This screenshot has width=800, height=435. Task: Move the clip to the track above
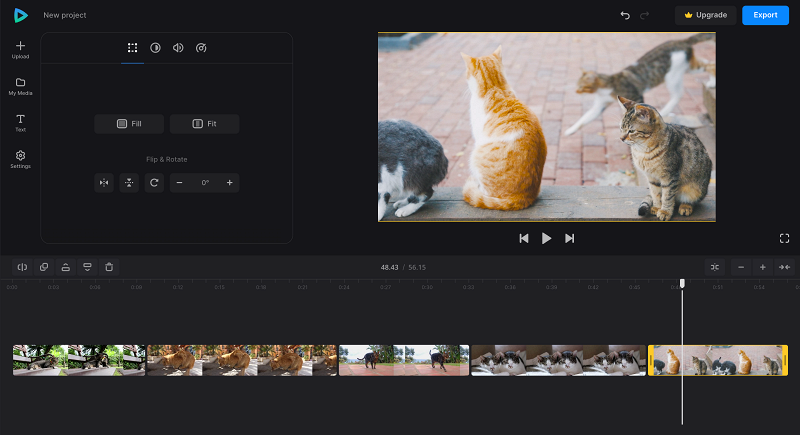click(66, 267)
